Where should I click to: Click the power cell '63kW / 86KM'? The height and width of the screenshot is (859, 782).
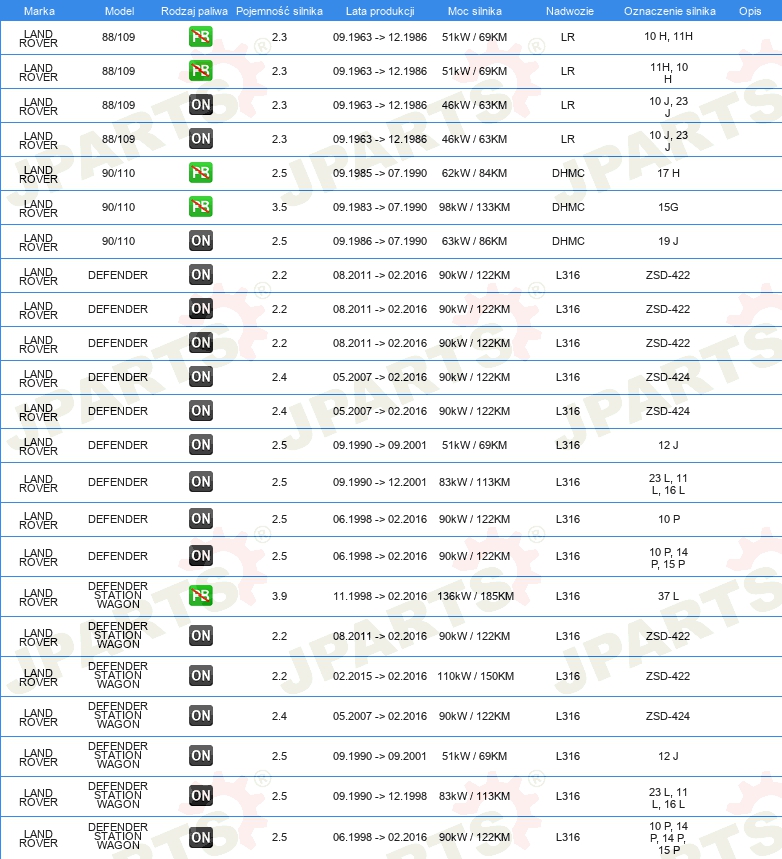click(474, 241)
